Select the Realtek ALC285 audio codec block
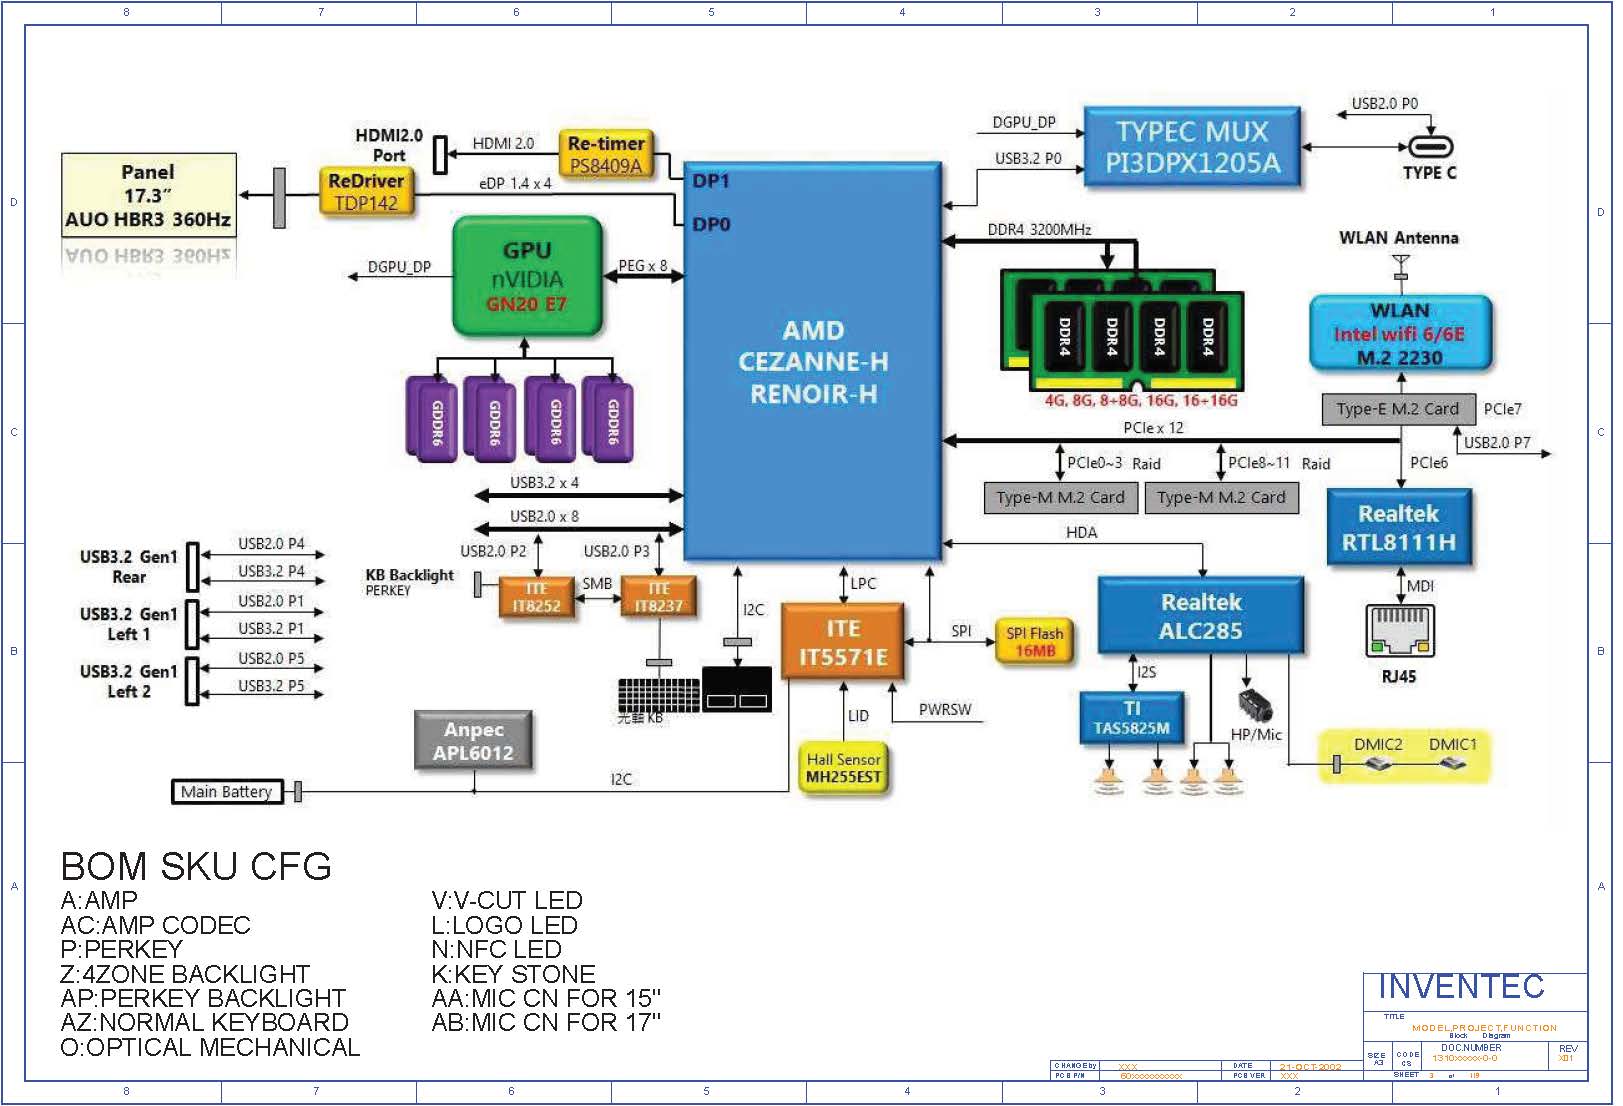Image resolution: width=1623 pixels, height=1106 pixels. point(1201,616)
